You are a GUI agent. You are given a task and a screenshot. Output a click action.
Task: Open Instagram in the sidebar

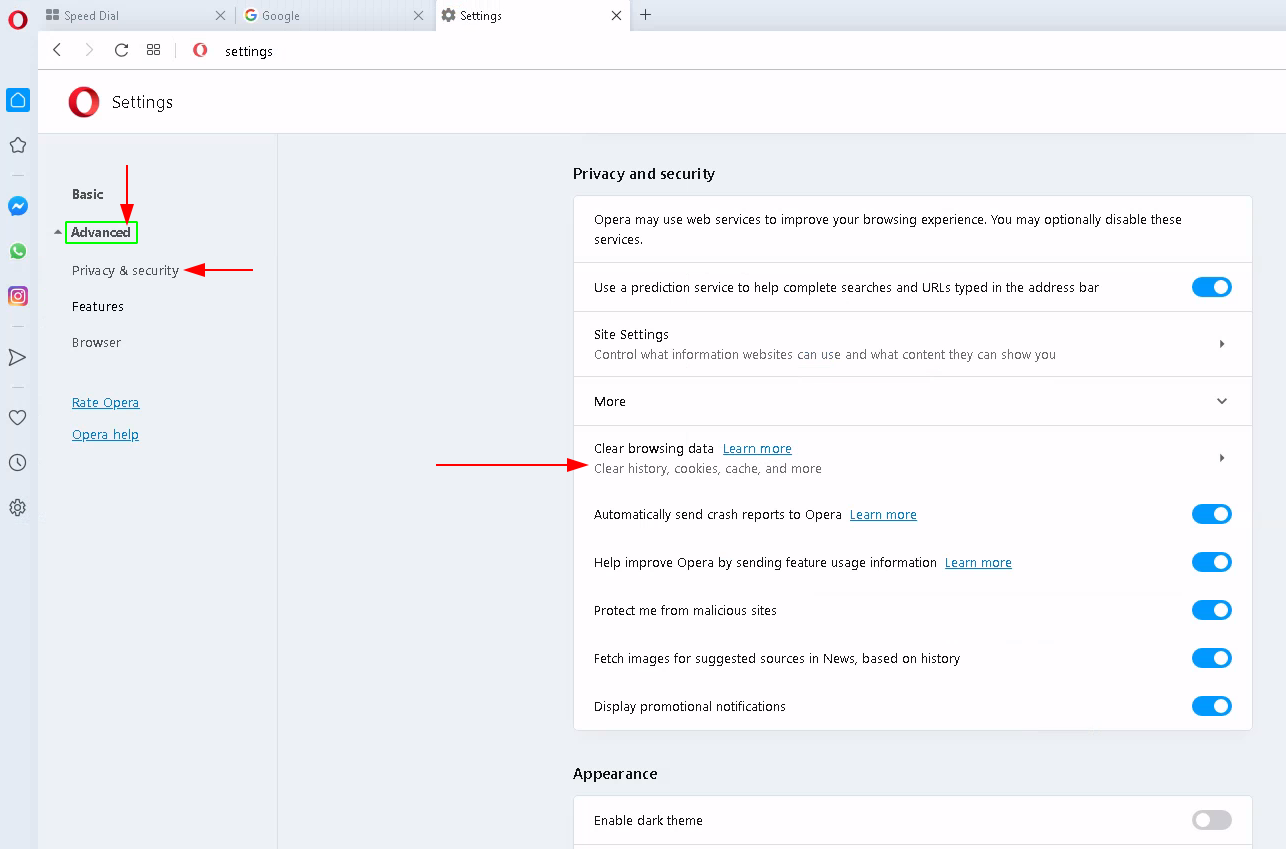(18, 296)
